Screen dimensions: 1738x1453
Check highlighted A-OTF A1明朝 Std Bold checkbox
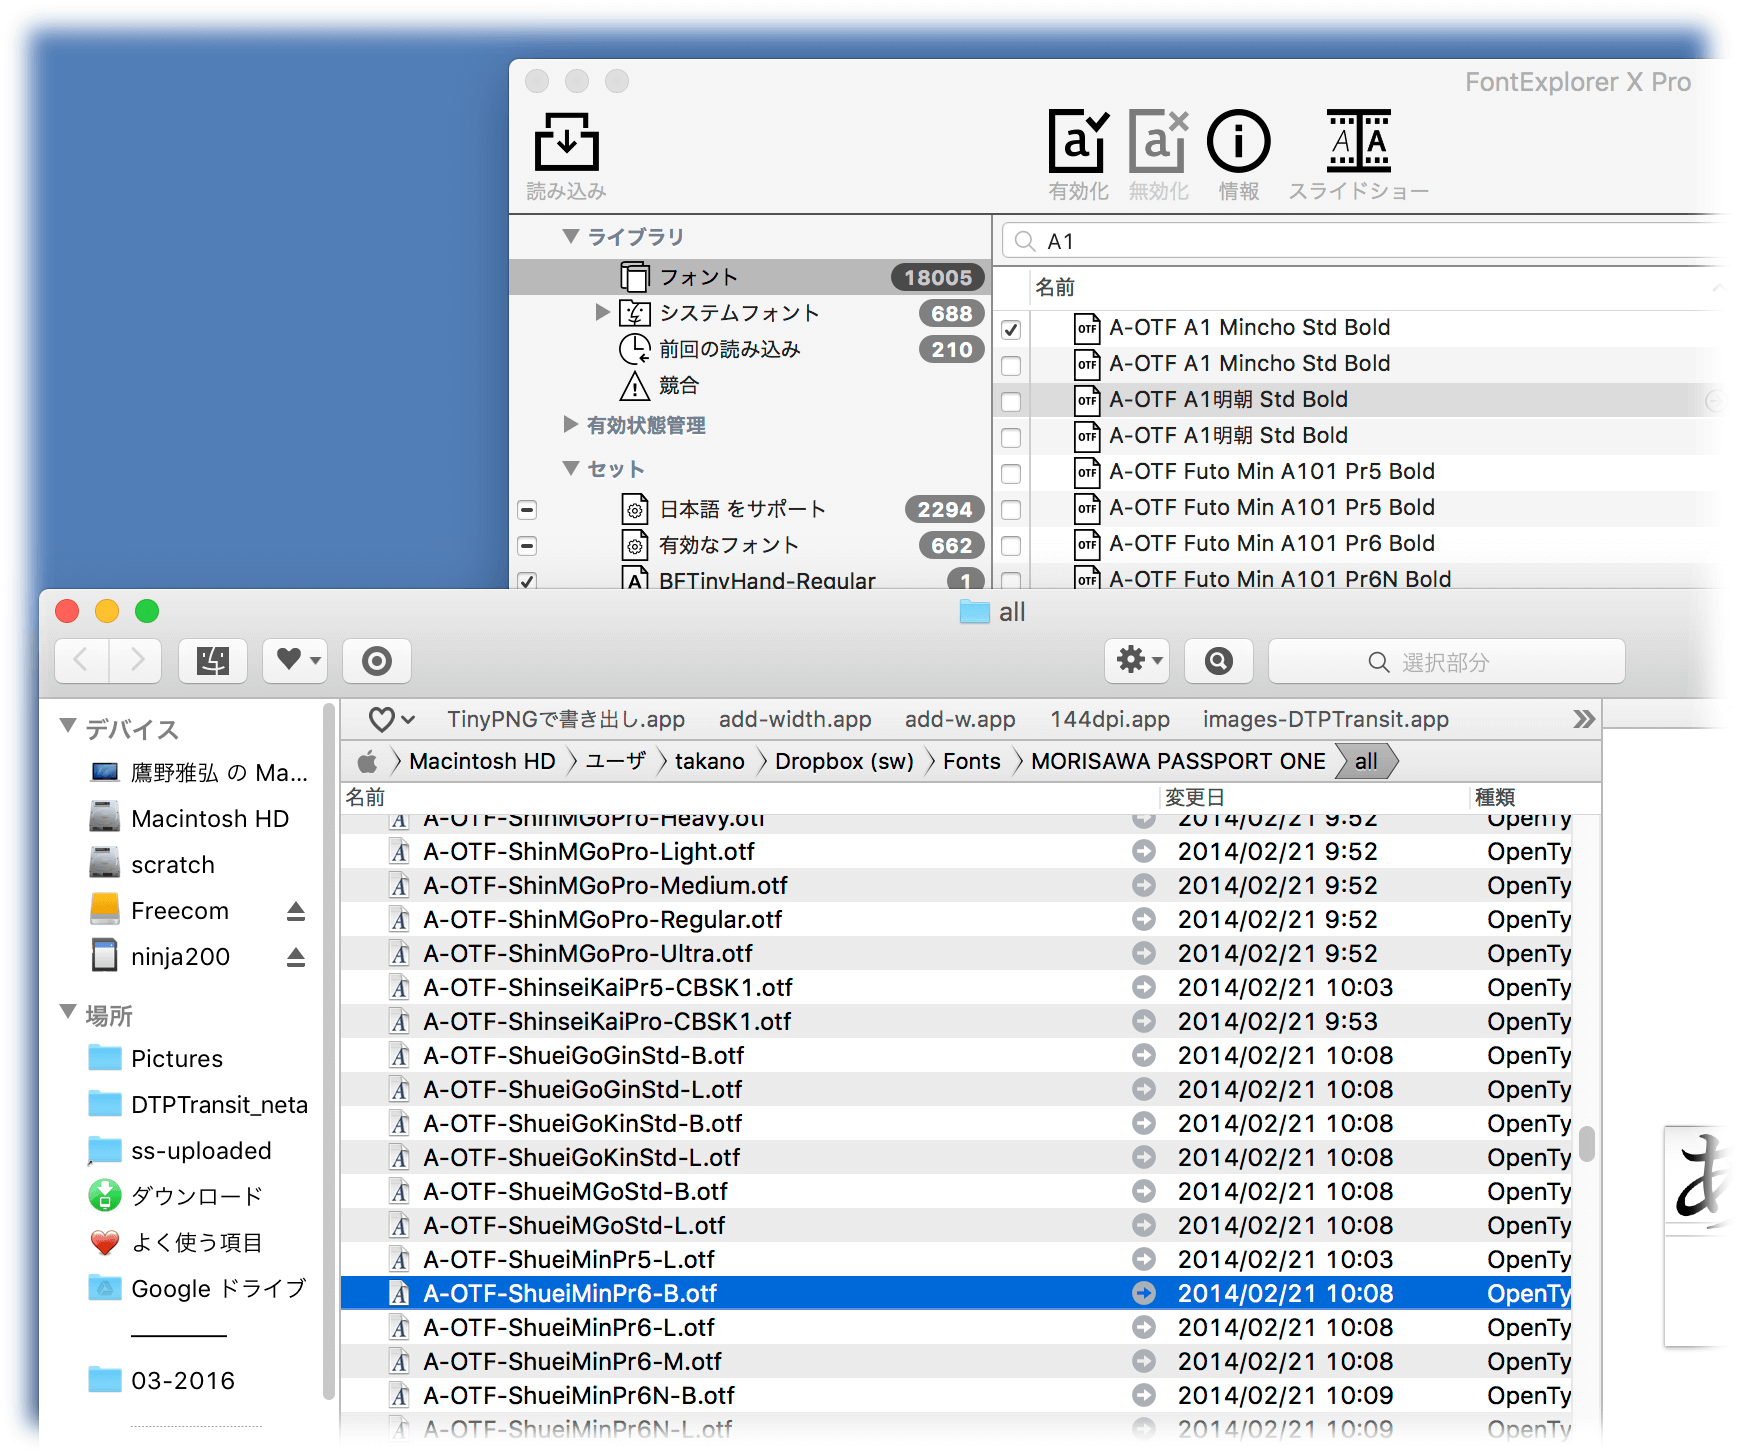click(1011, 401)
